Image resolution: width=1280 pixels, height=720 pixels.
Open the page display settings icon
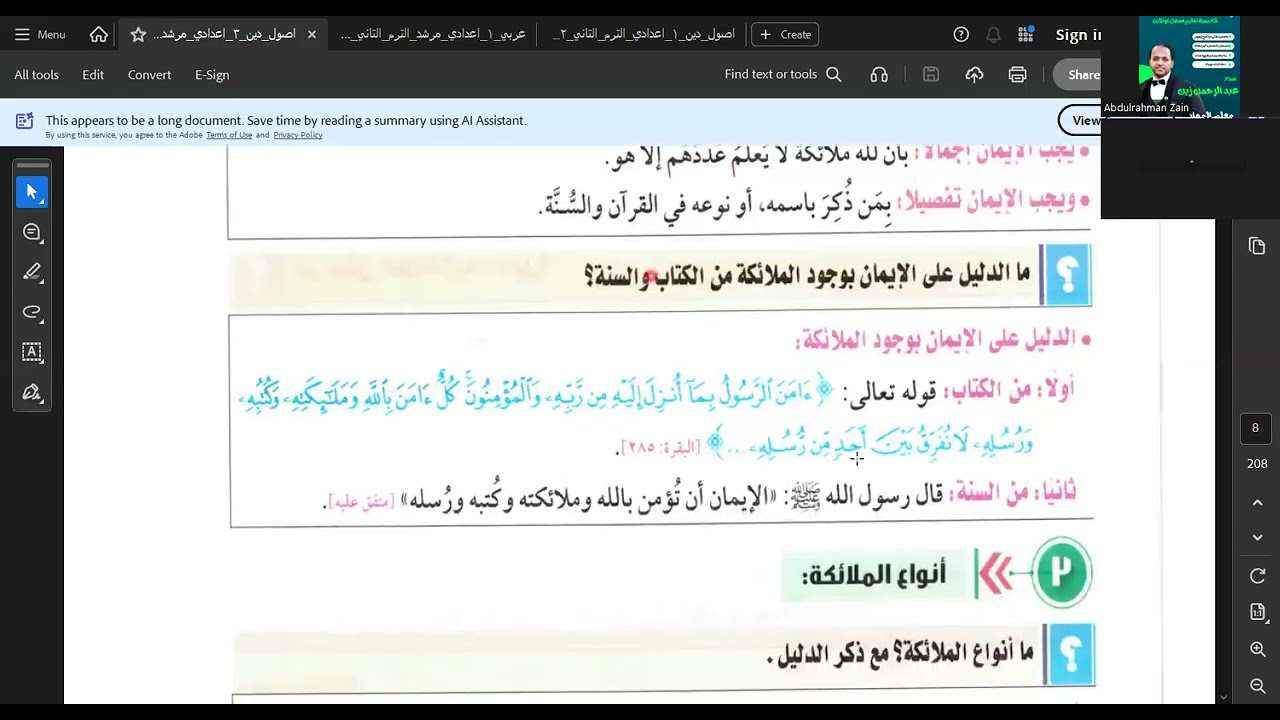click(1258, 612)
